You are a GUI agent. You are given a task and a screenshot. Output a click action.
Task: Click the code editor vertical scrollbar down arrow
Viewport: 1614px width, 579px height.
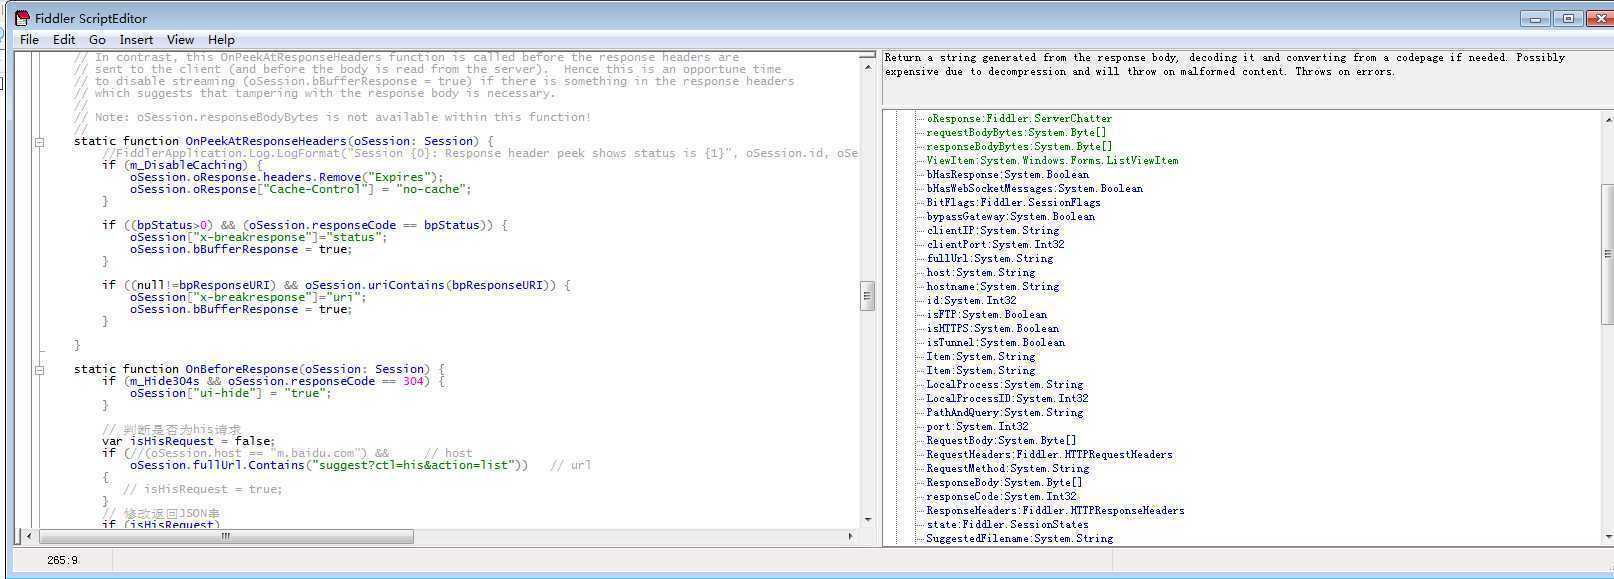(x=867, y=520)
